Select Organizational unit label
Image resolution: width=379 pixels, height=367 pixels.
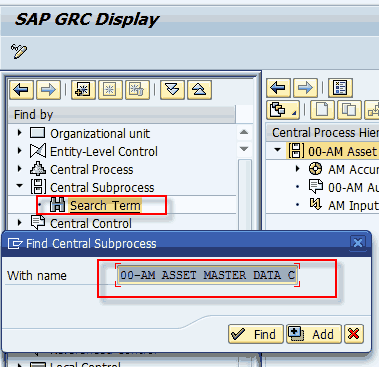(x=100, y=134)
